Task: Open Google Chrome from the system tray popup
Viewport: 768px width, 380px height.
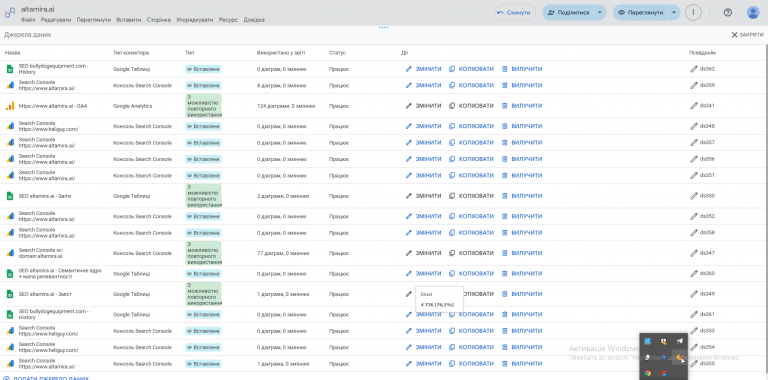Action: coord(648,373)
